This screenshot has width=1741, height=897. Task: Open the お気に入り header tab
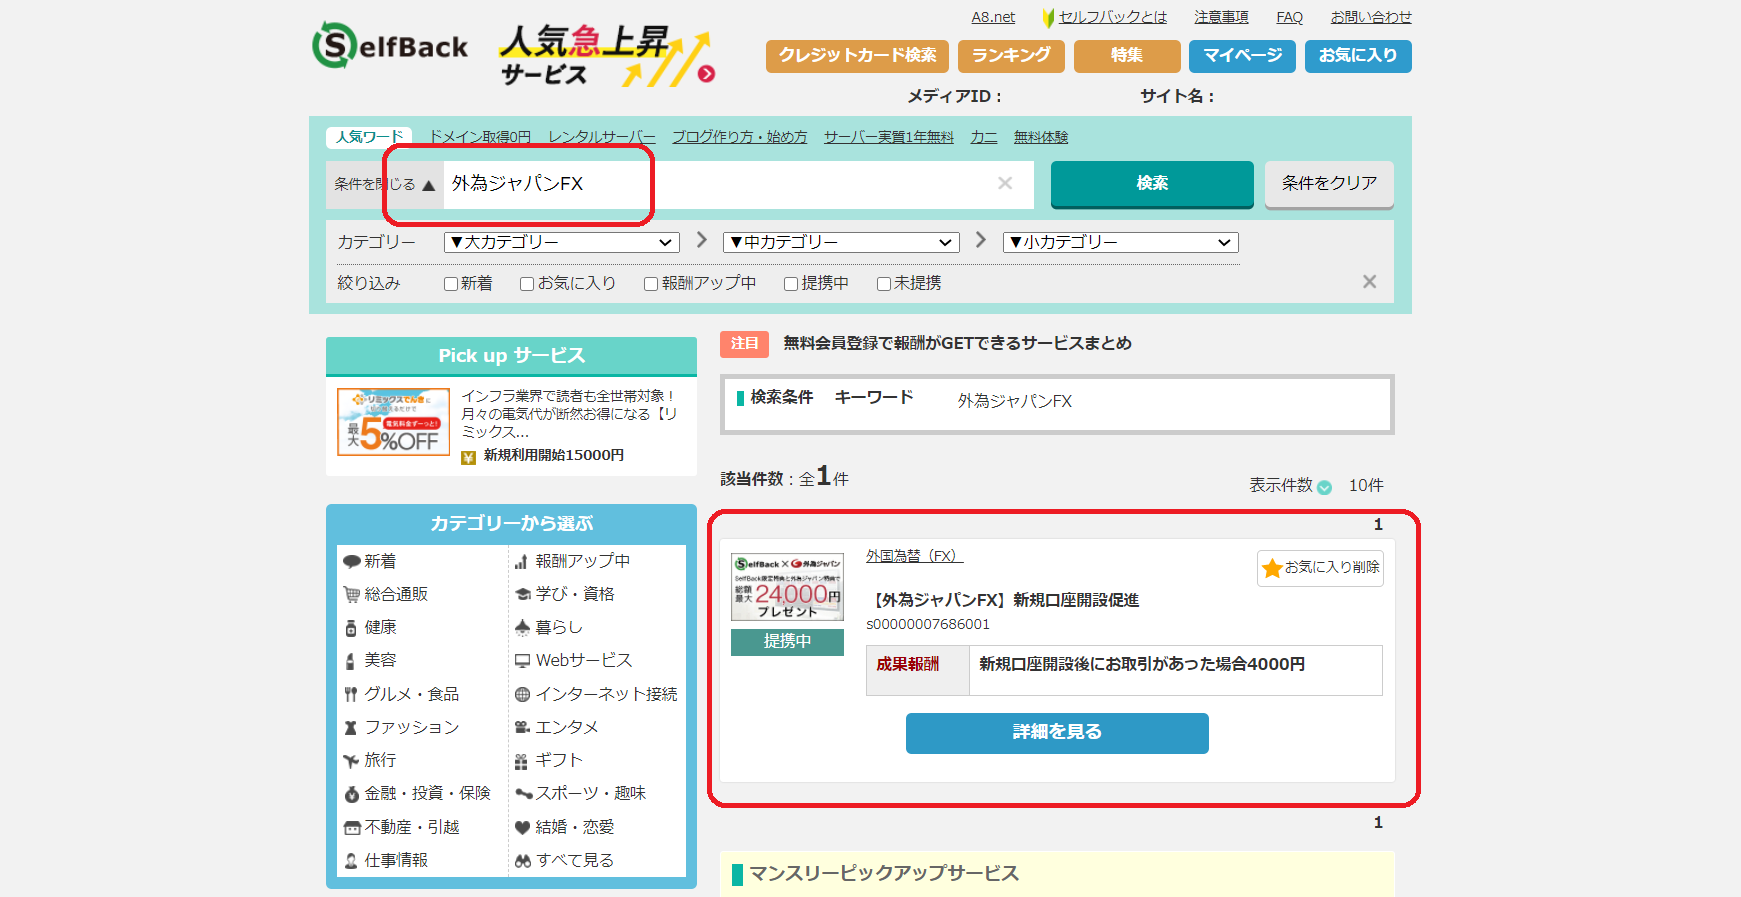(x=1358, y=56)
